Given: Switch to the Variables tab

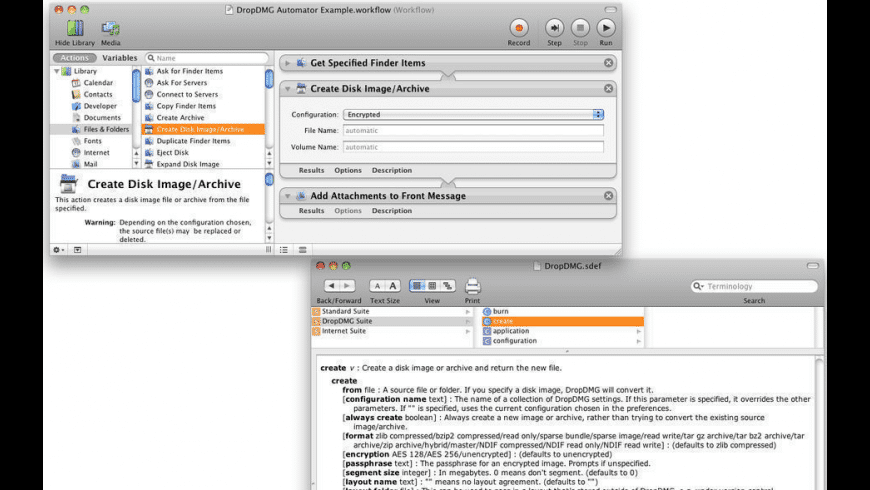Looking at the screenshot, I should [119, 58].
